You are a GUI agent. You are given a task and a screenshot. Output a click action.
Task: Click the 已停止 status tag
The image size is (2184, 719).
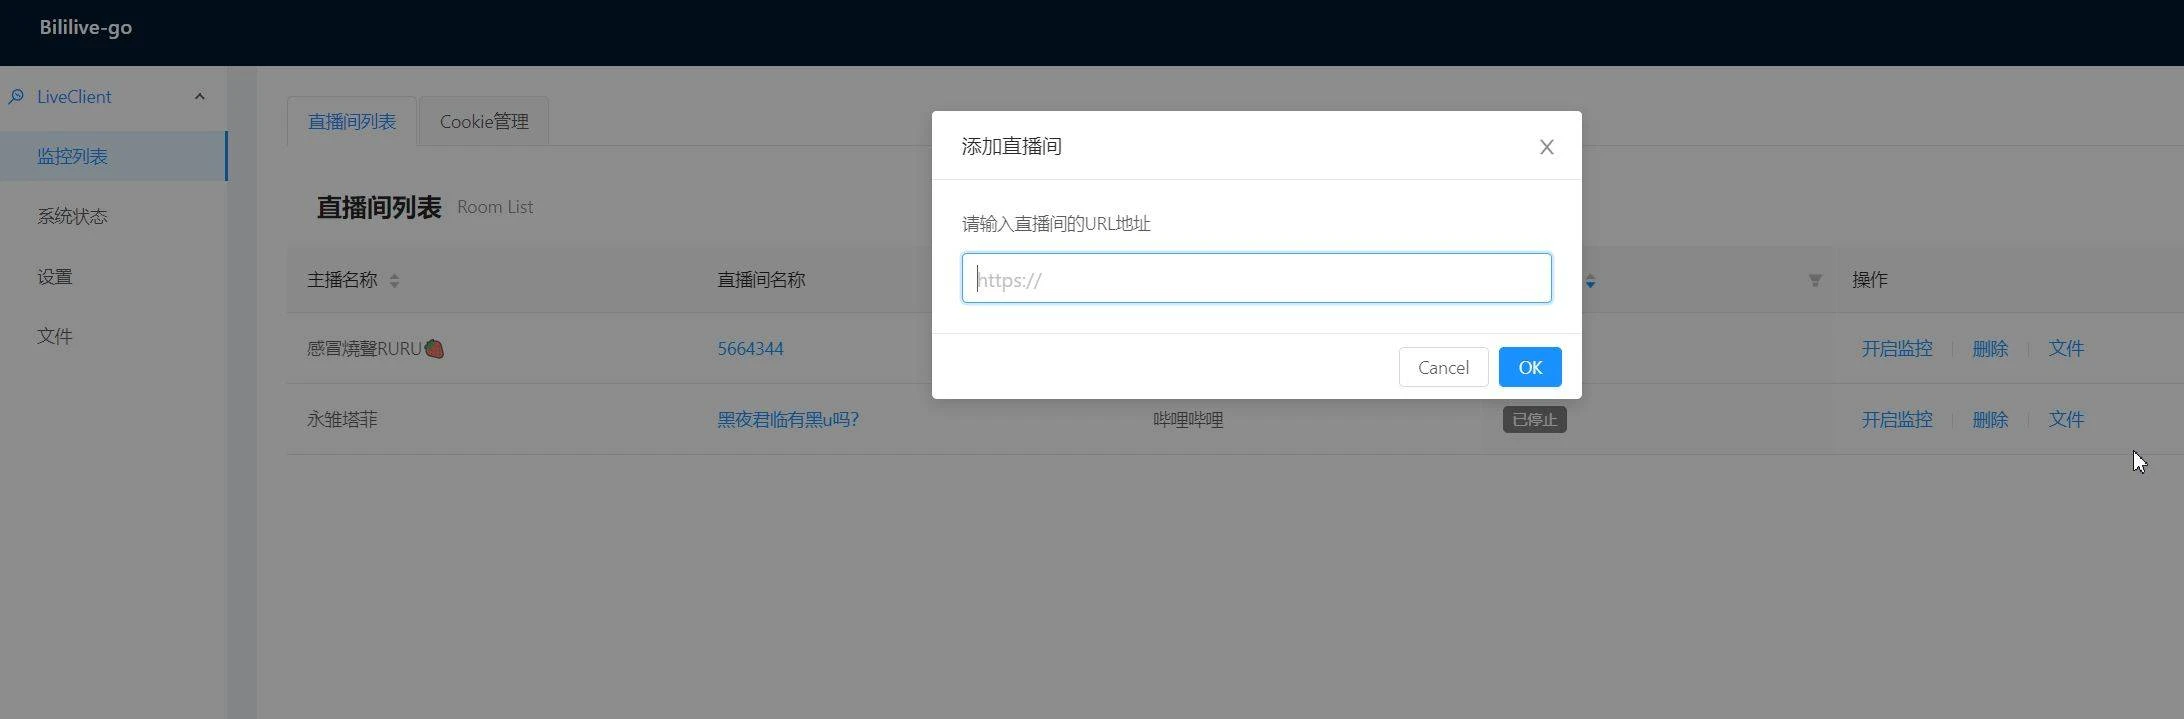(x=1534, y=420)
